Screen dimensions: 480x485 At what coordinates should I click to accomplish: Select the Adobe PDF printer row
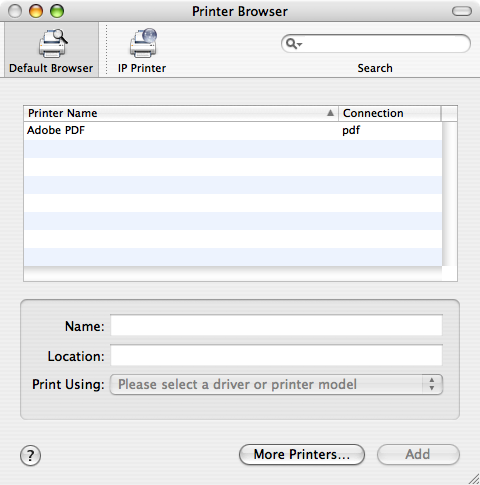[x=233, y=130]
